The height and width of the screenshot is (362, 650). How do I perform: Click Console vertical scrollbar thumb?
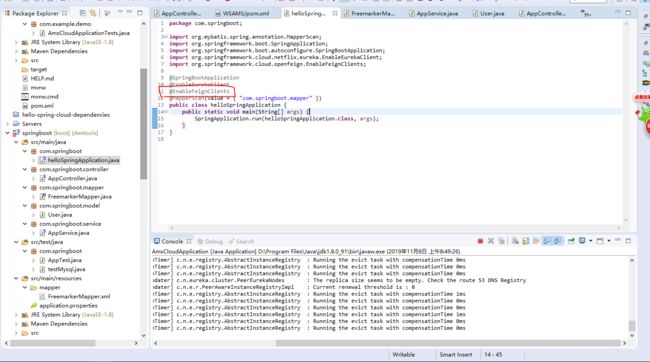[x=632, y=326]
